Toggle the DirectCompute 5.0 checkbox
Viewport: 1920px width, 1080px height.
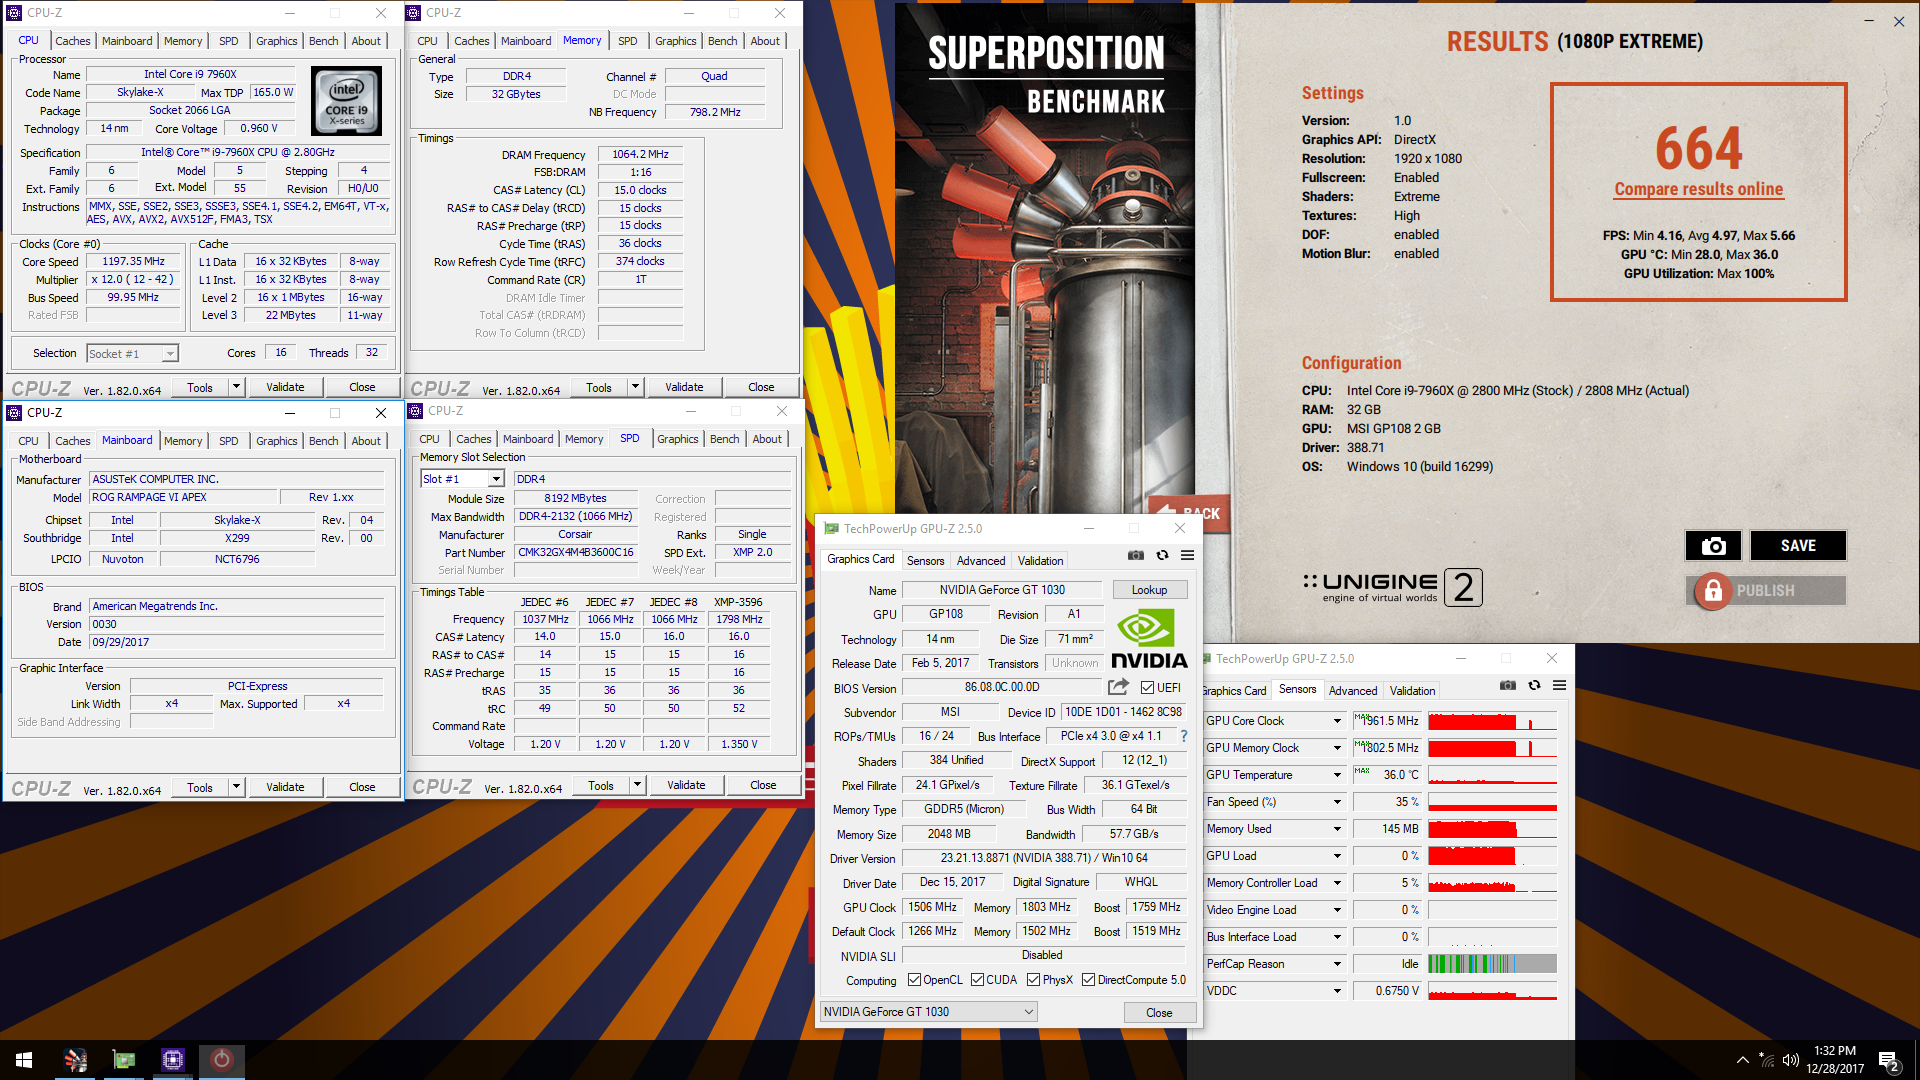[x=1088, y=980]
